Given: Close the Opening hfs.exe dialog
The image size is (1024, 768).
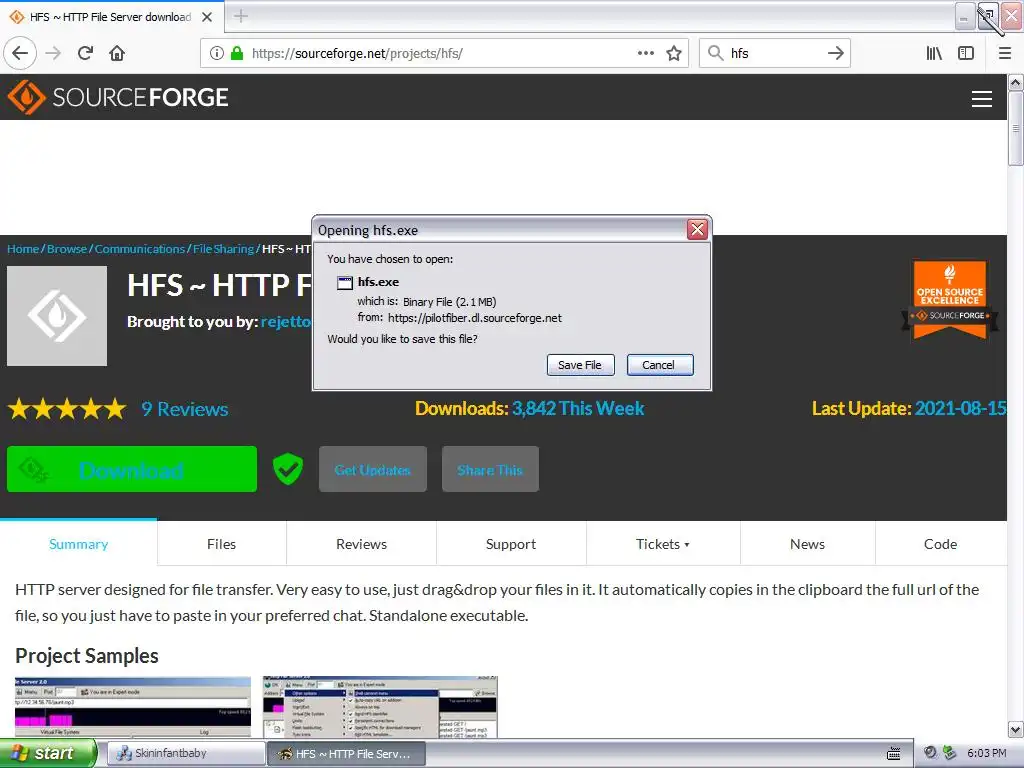Looking at the screenshot, I should [x=697, y=229].
